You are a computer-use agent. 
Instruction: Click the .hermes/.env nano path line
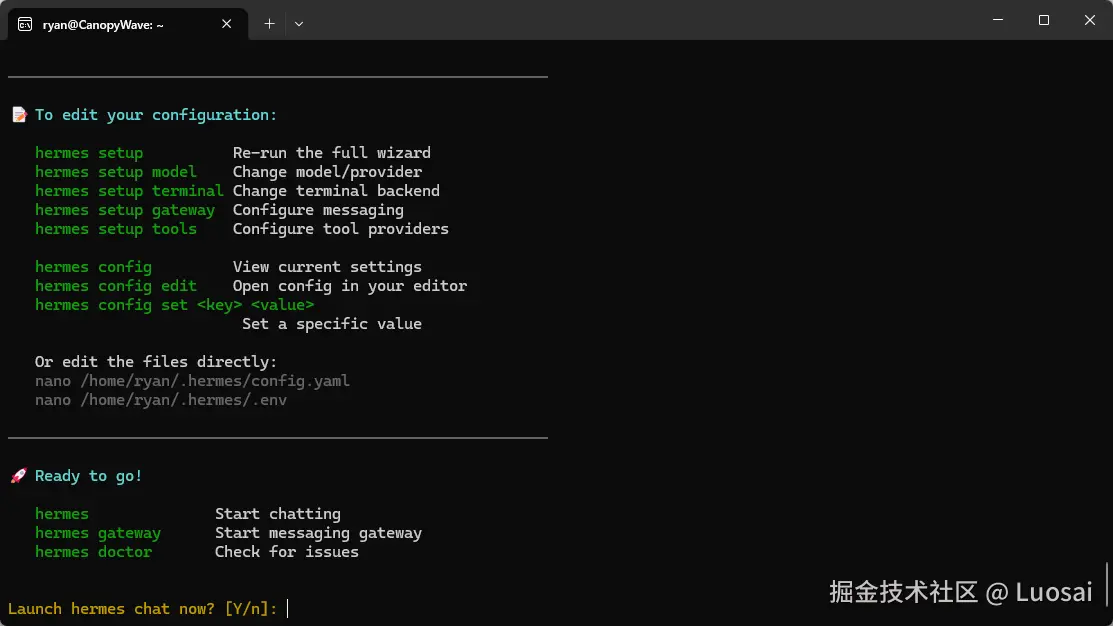161,400
